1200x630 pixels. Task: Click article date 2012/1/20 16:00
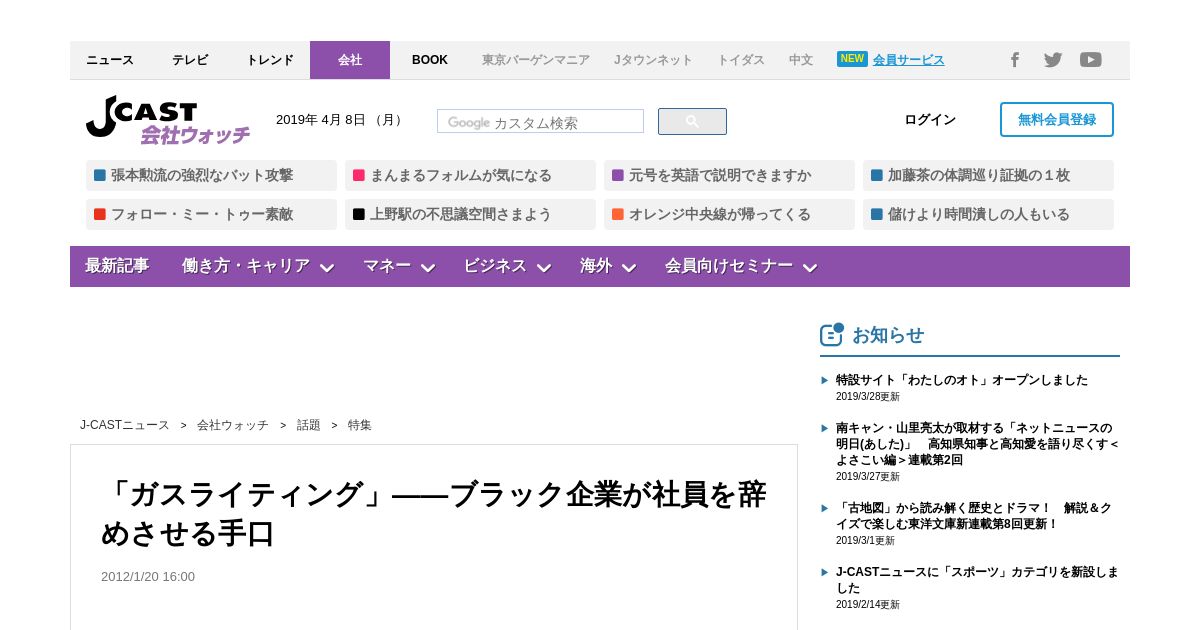[x=148, y=577]
